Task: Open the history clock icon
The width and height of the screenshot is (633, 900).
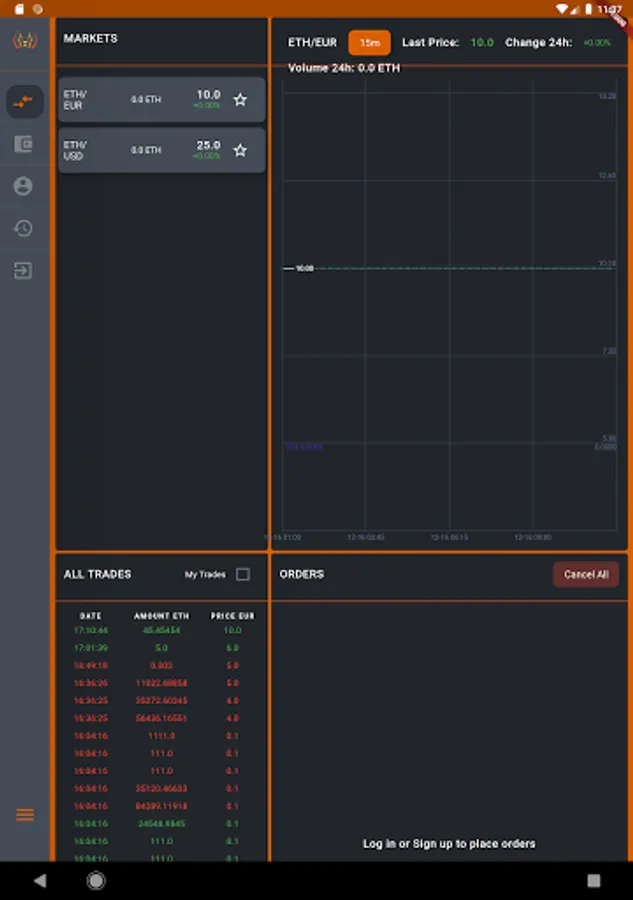Action: [x=23, y=228]
